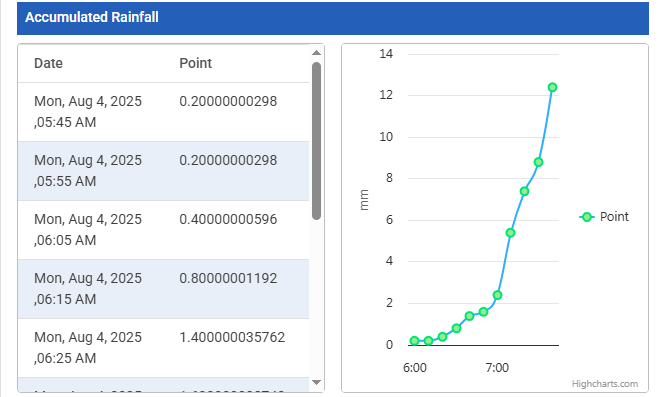Click the scroll up arrow in rainfall table
This screenshot has height=397, width=663.
(x=316, y=53)
